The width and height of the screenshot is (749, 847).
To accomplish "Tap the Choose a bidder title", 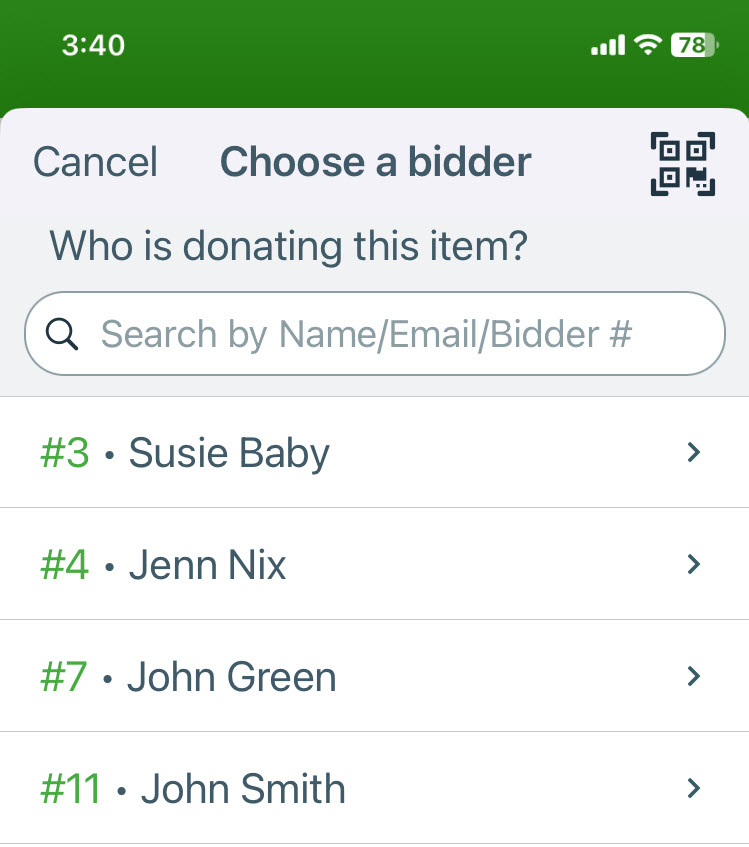I will pyautogui.click(x=376, y=162).
